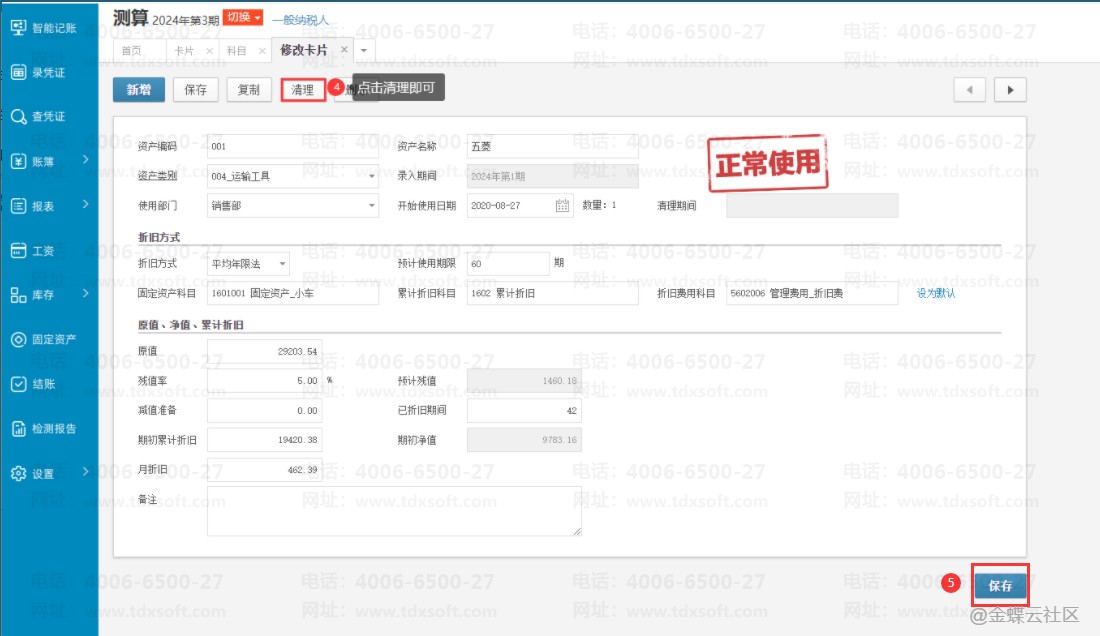The width and height of the screenshot is (1100, 636).
Task: Go to the previous card arrow
Action: 969,89
